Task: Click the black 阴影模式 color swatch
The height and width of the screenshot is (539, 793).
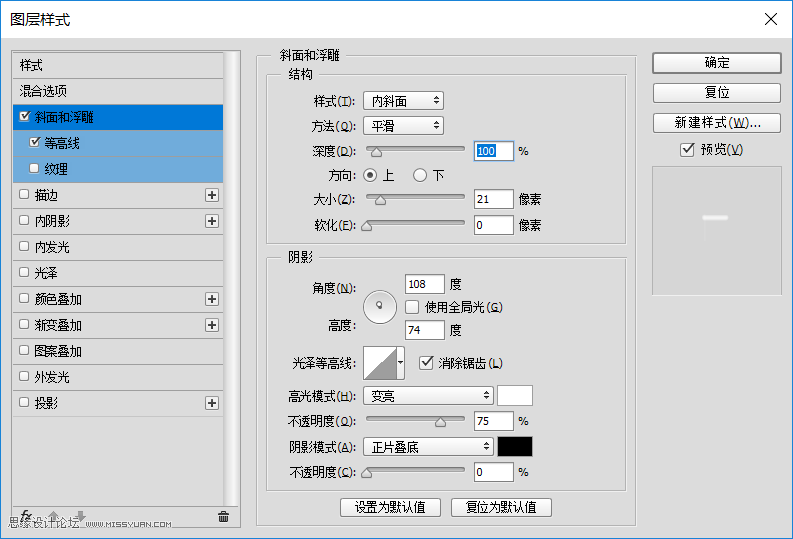Action: 515,447
